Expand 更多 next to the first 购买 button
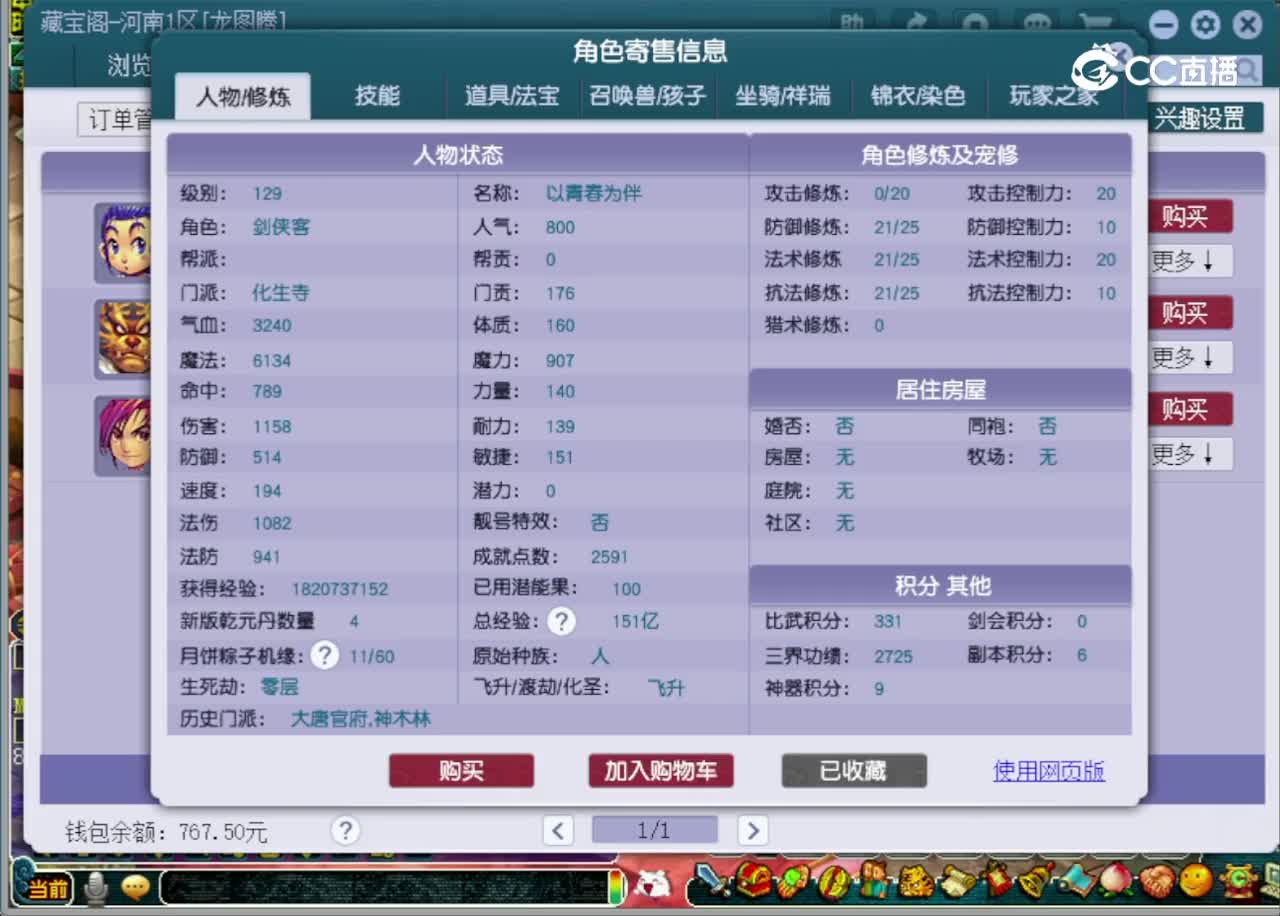Screen dimensions: 1280x916 (x=1189, y=262)
